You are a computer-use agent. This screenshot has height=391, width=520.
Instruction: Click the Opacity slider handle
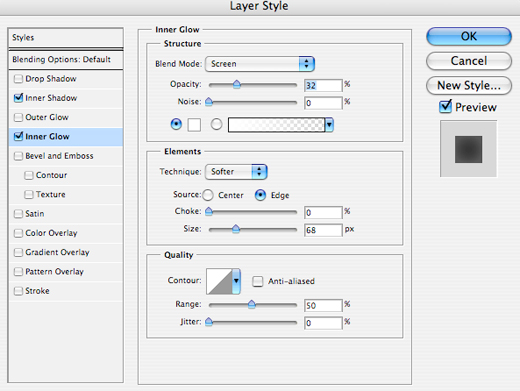[237, 84]
